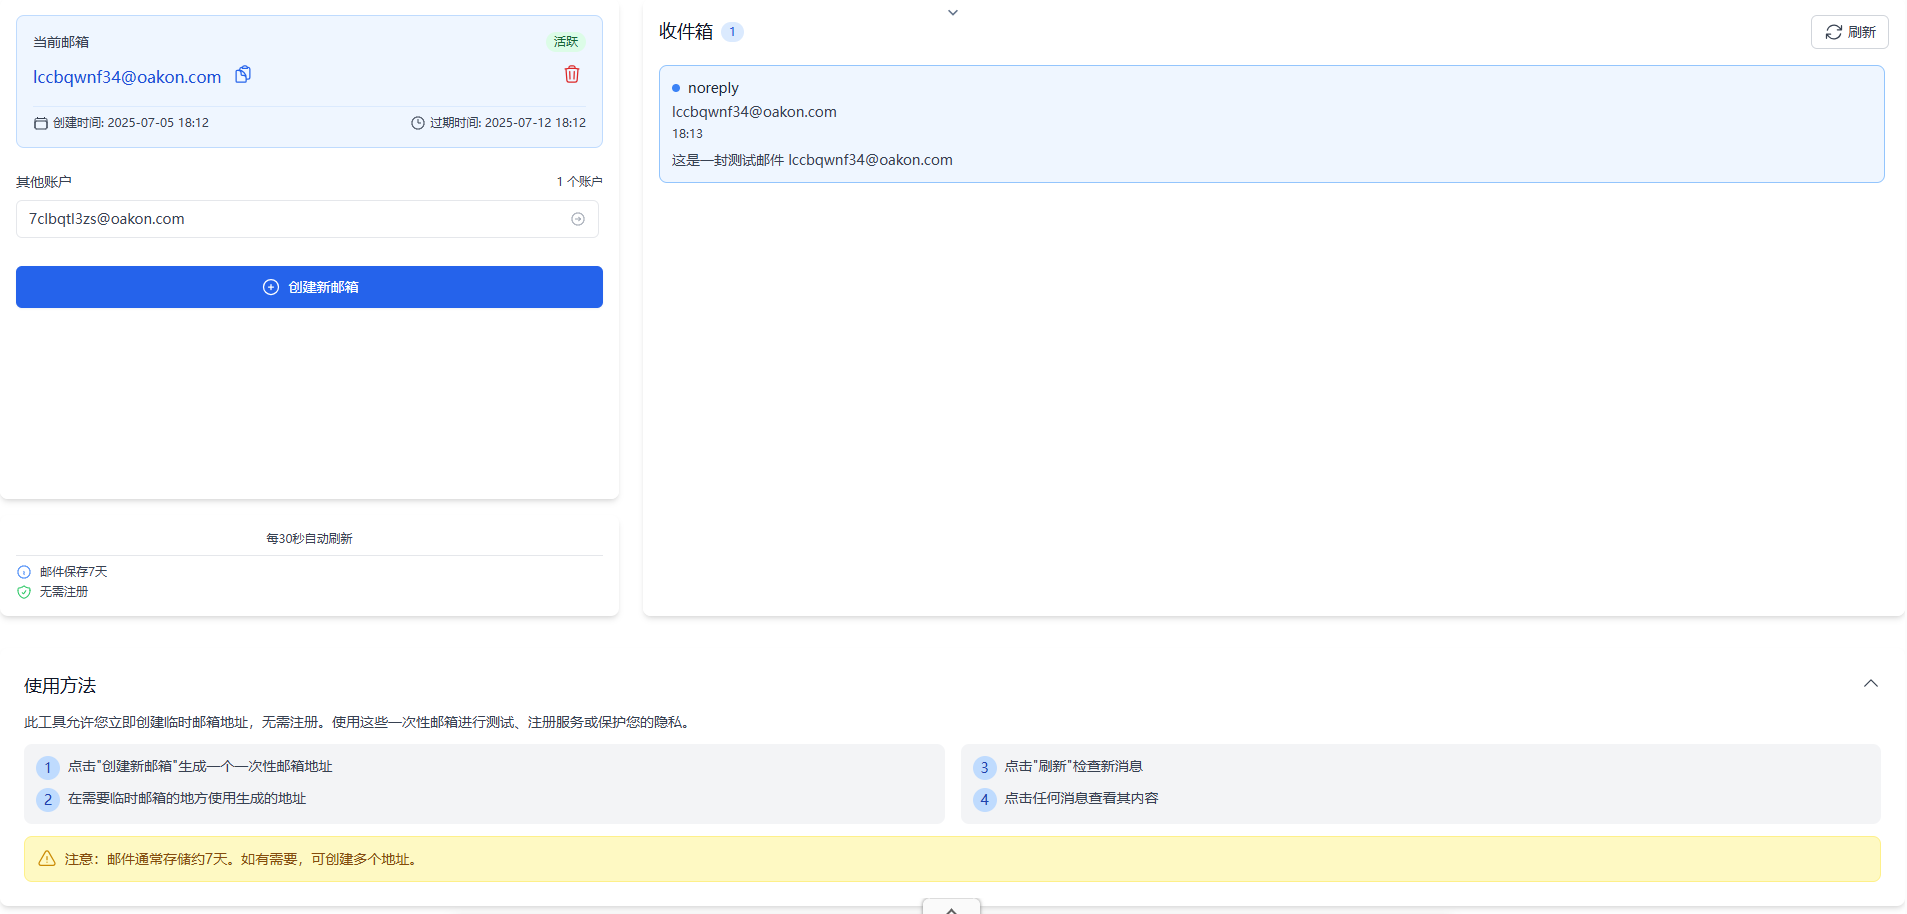Click the warning triangle in the yellow notice
Screen dimensions: 1907x914
pyautogui.click(x=44, y=858)
